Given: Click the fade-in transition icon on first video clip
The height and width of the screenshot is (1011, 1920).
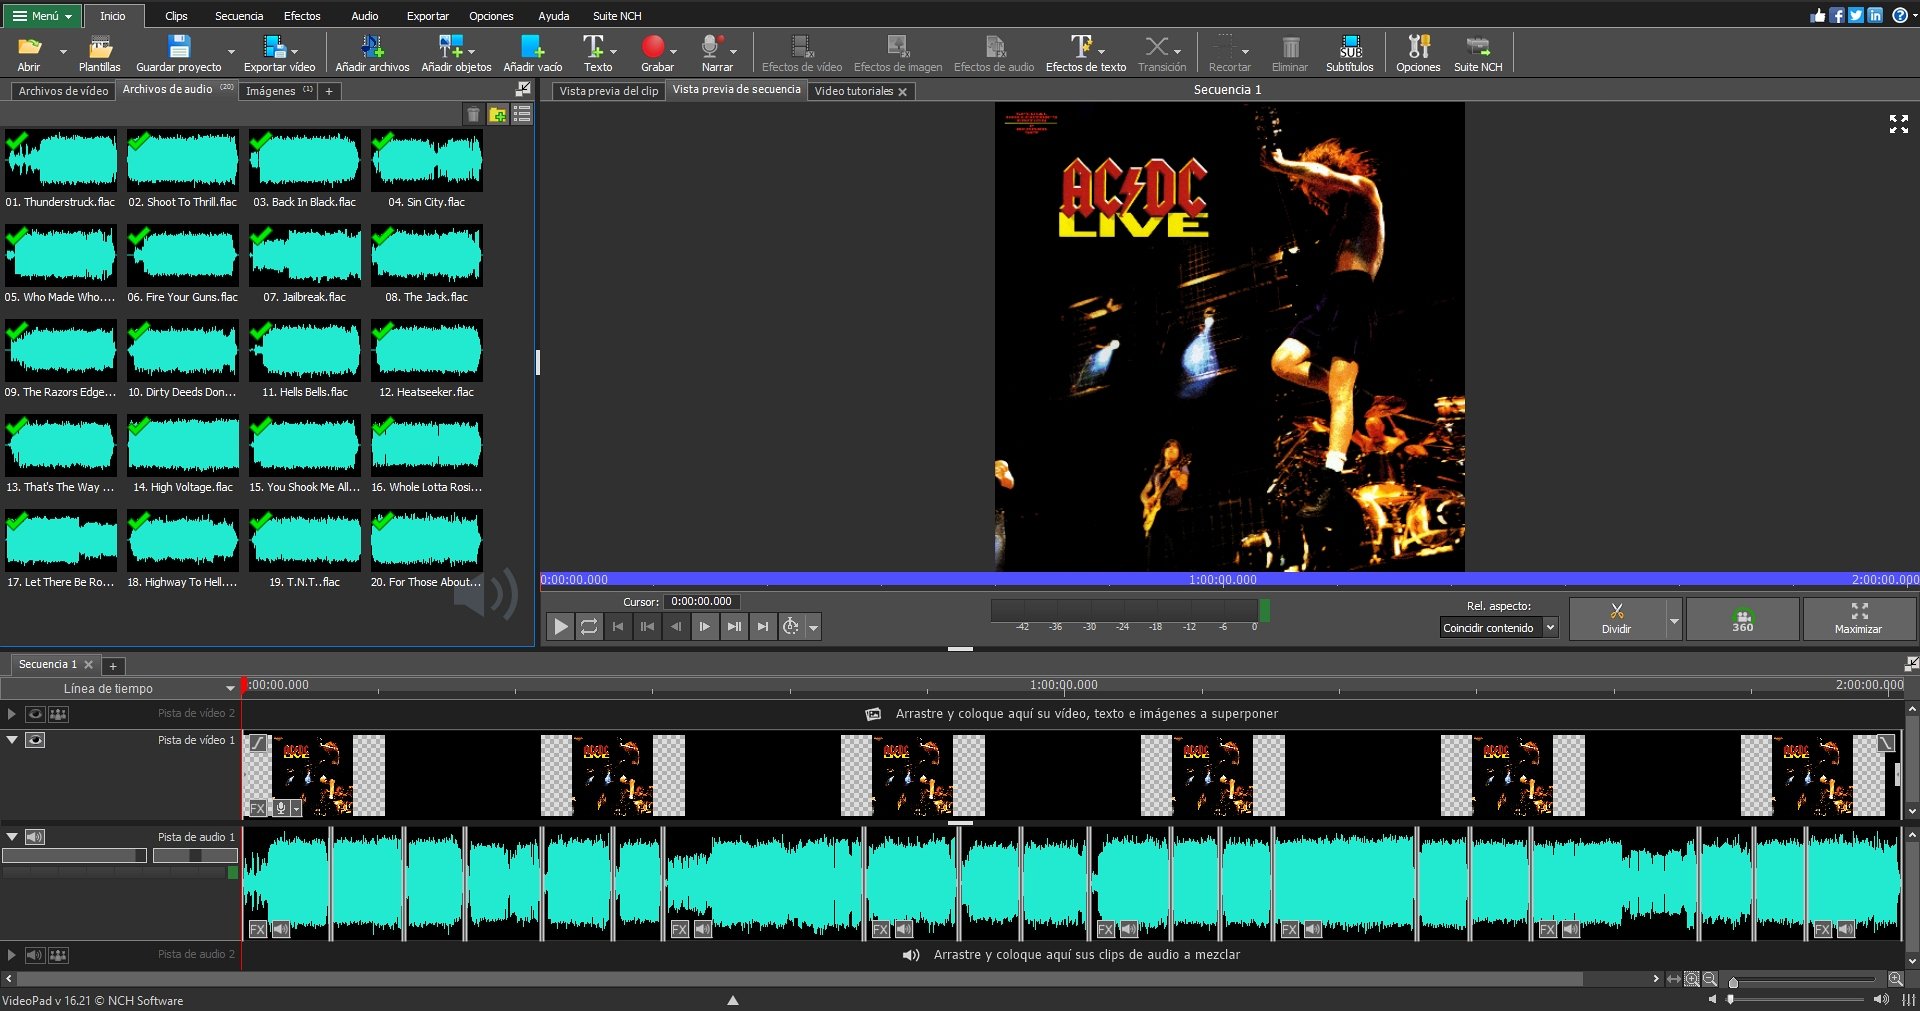Looking at the screenshot, I should [x=258, y=742].
